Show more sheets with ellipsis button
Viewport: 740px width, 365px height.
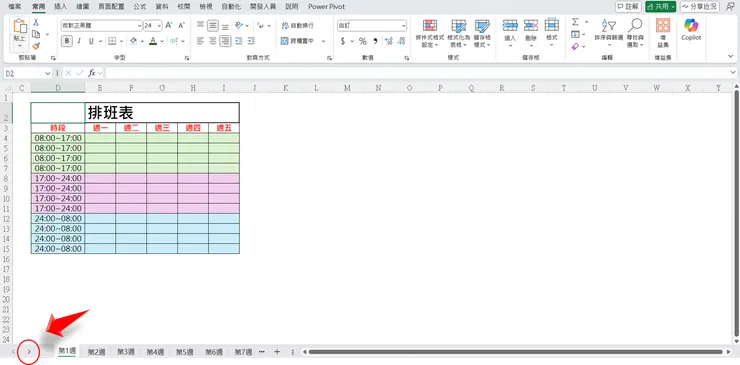[261, 352]
